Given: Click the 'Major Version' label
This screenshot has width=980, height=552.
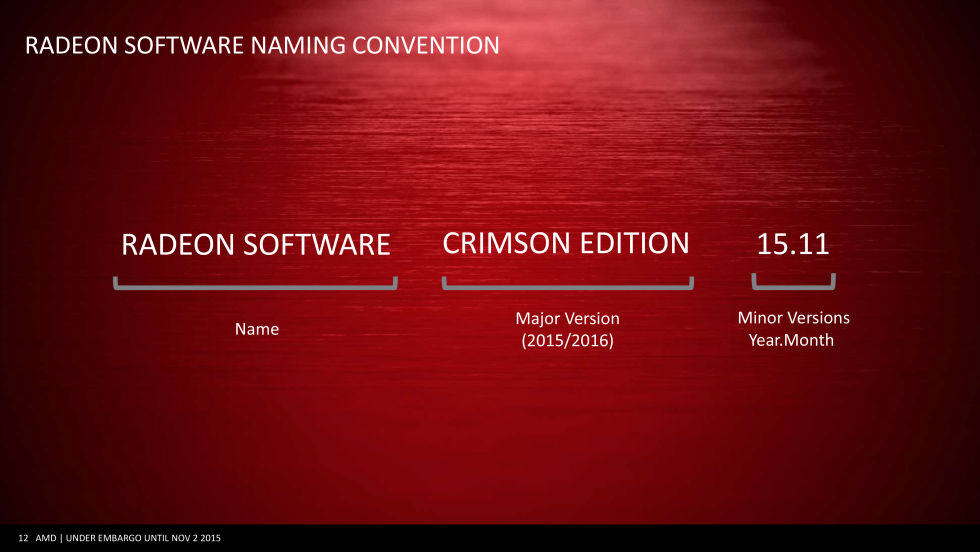Looking at the screenshot, I should point(568,318).
